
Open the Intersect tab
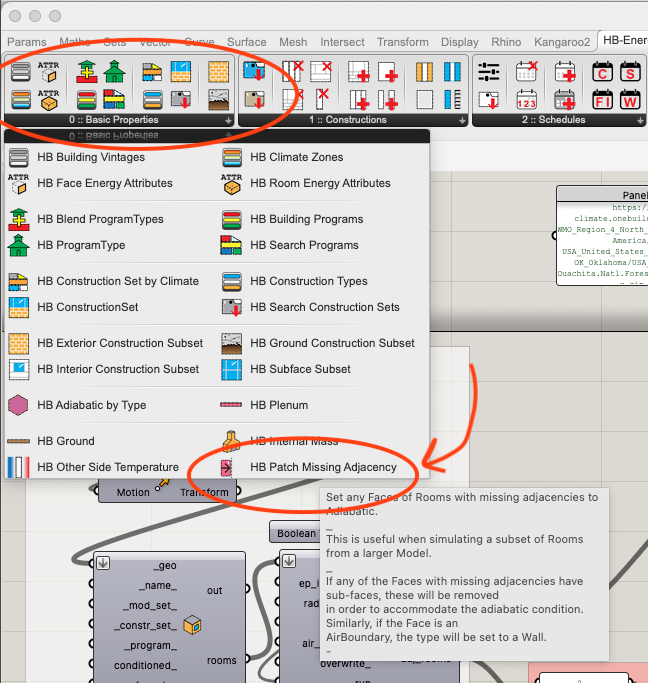(342, 42)
